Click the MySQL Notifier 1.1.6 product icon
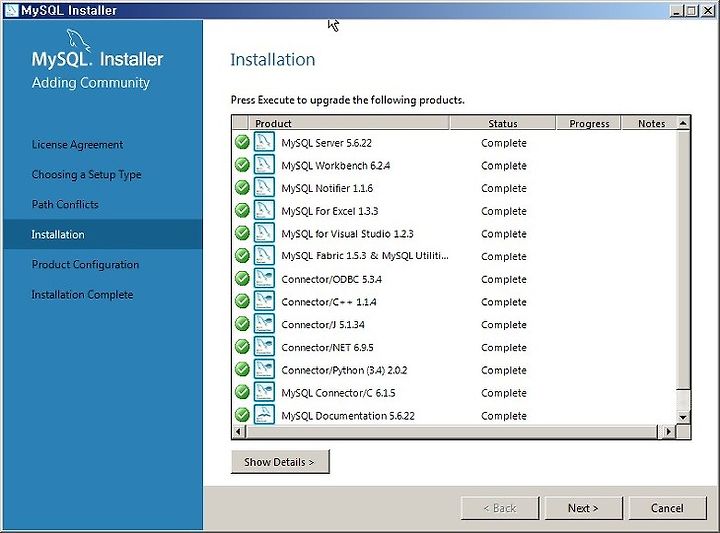720x533 pixels. tap(264, 187)
